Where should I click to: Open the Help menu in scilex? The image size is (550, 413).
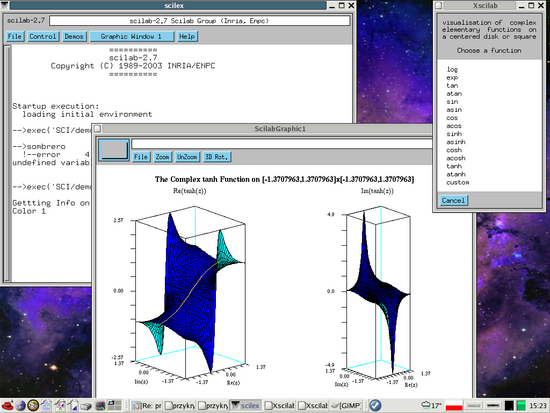187,36
